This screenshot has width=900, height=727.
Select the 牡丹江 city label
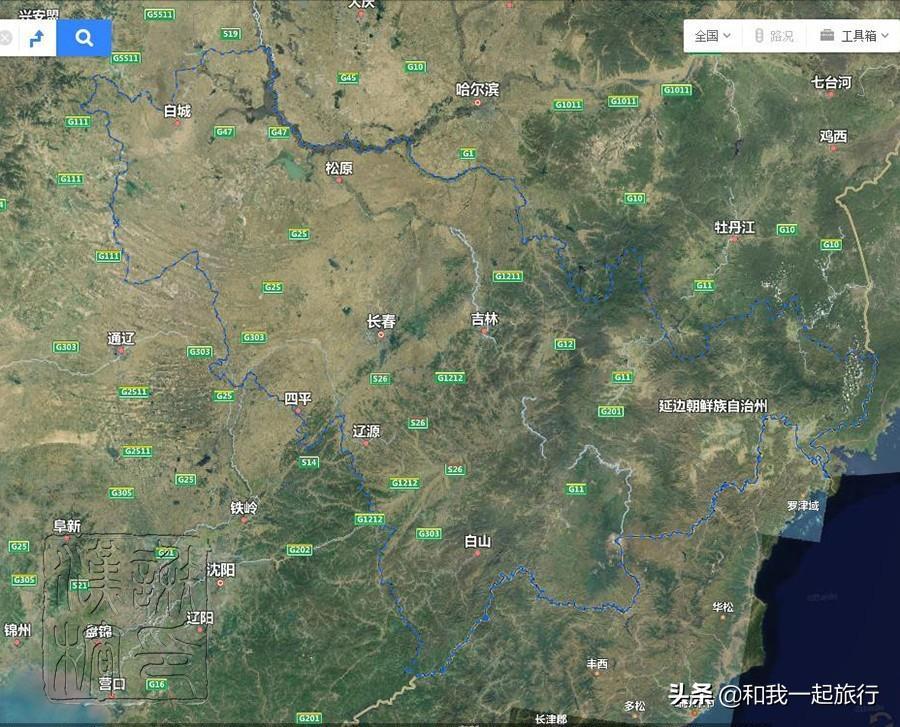coord(734,228)
